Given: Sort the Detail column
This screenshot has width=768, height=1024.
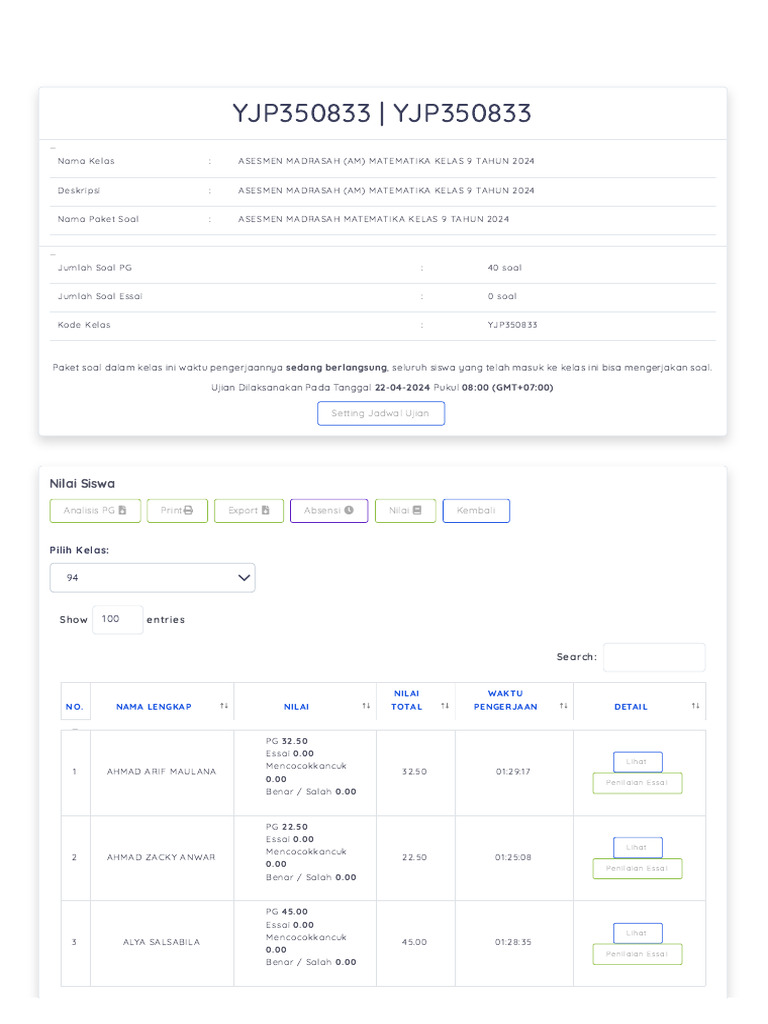Looking at the screenshot, I should point(695,706).
